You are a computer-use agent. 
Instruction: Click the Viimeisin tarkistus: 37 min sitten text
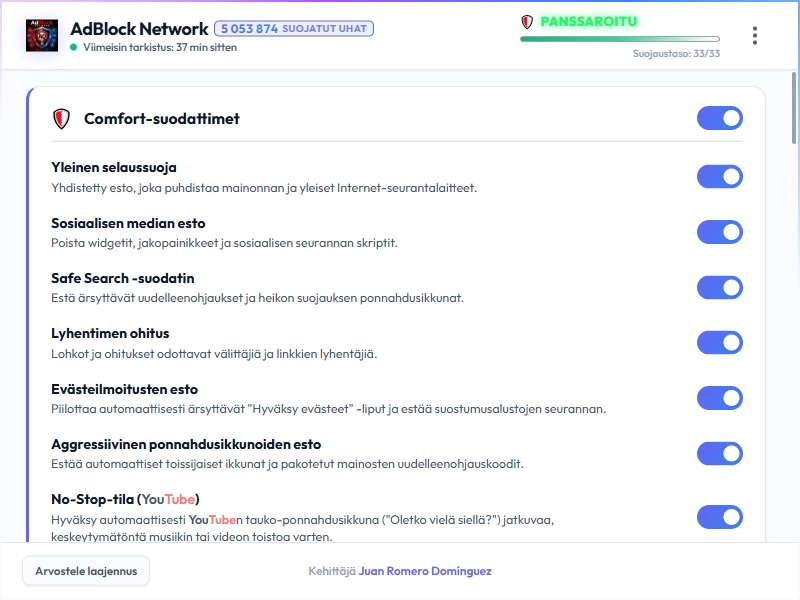(x=160, y=47)
